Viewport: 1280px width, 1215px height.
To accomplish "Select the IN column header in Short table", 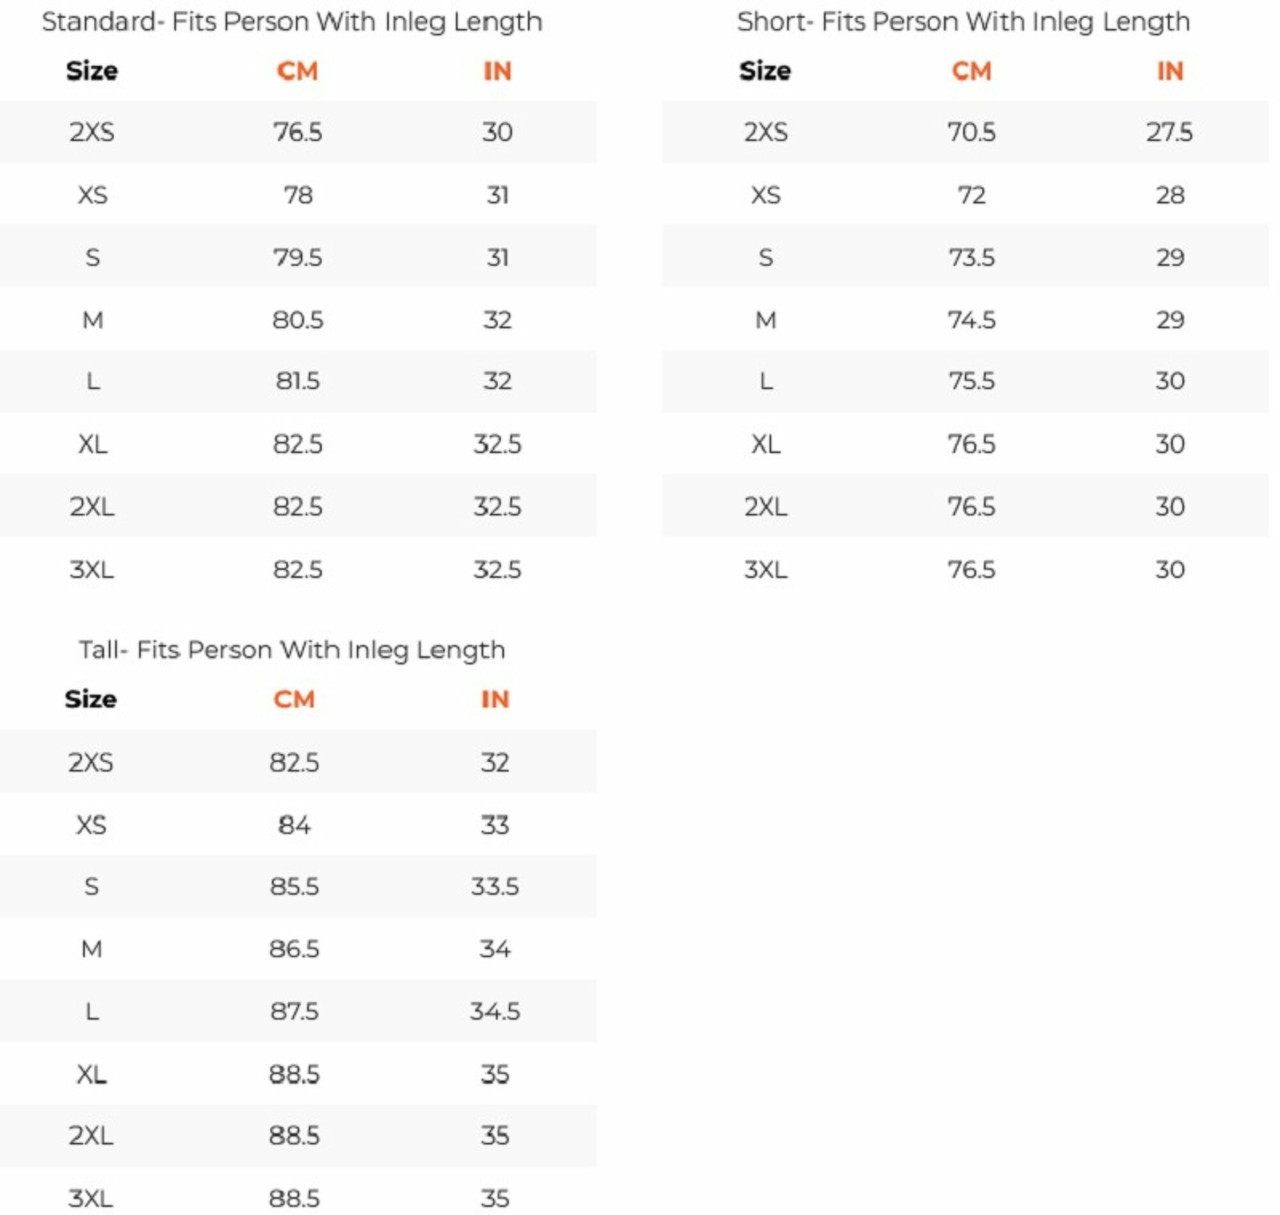I will pos(1170,71).
